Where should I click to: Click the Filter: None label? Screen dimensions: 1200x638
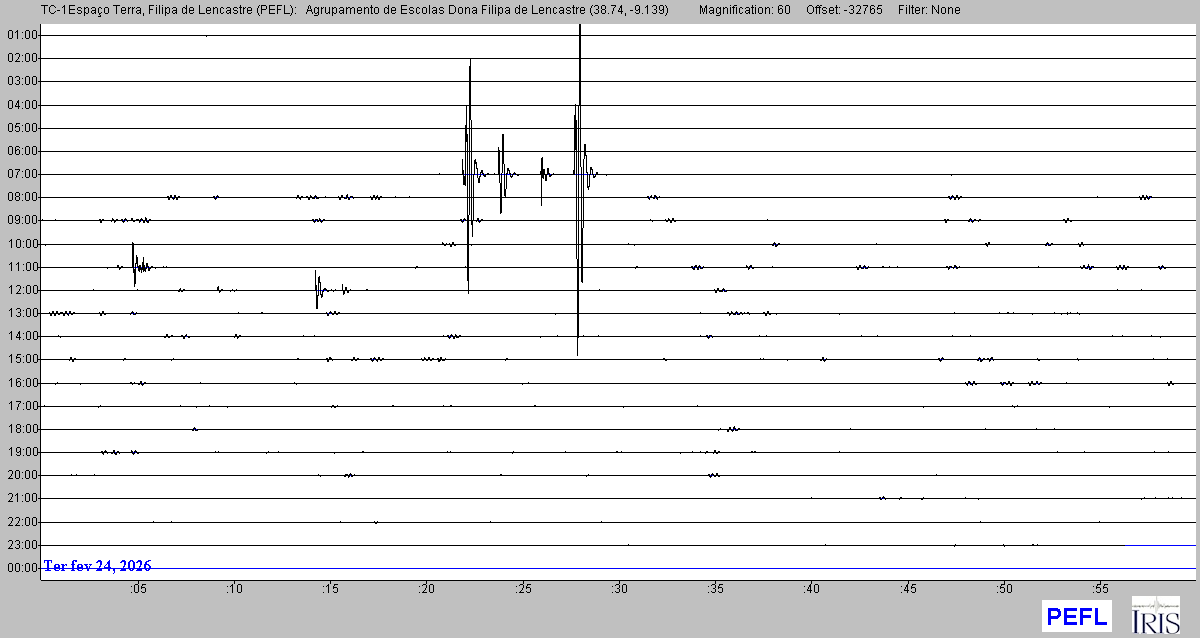pyautogui.click(x=929, y=10)
